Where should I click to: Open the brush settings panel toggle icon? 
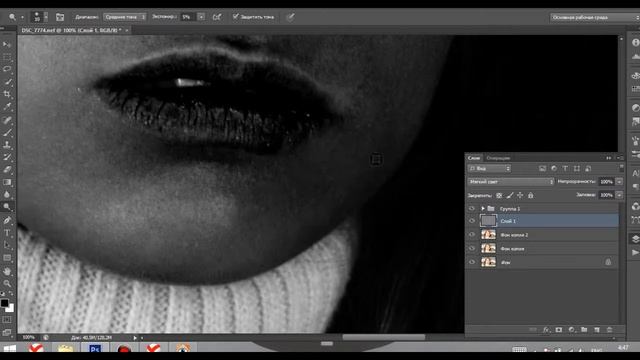[x=60, y=17]
